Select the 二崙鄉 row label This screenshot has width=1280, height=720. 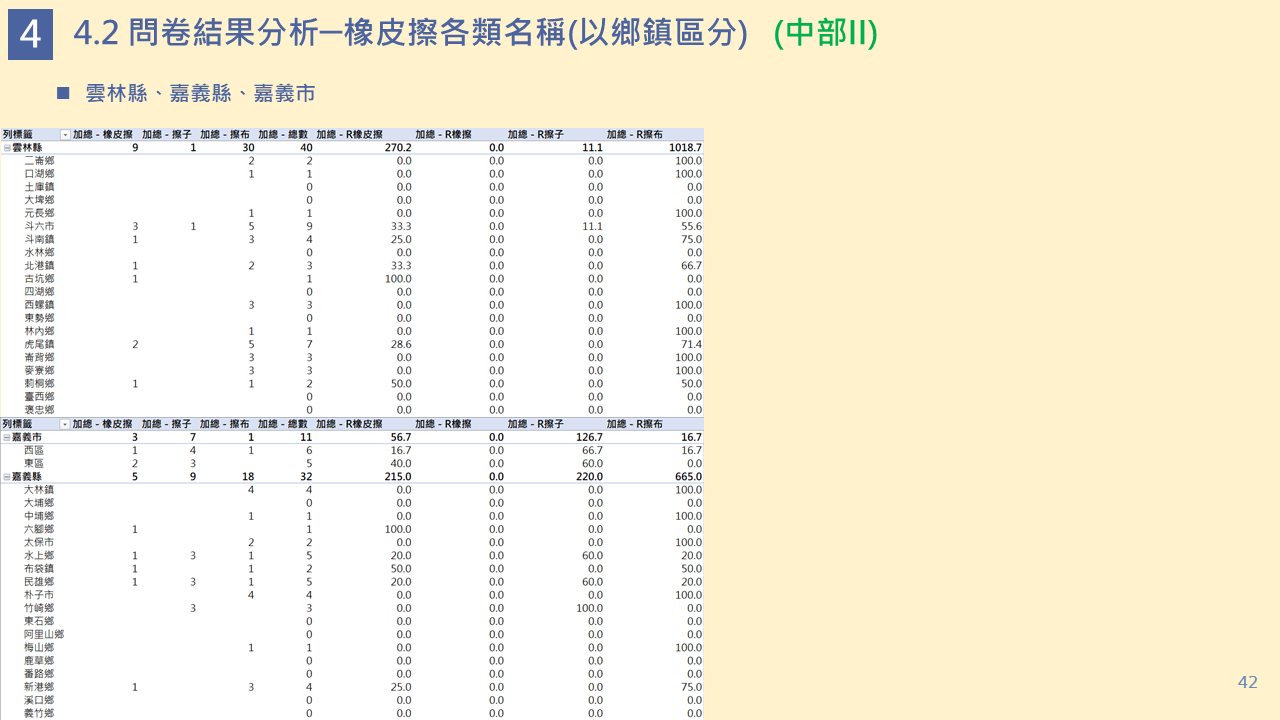(x=39, y=160)
